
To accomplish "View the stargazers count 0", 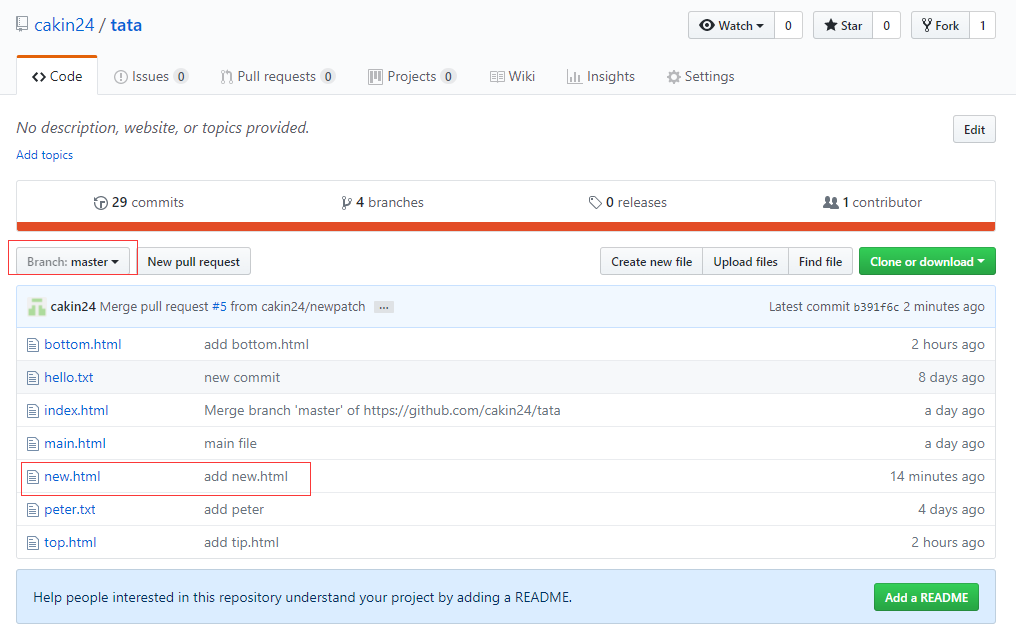I will pyautogui.click(x=886, y=25).
